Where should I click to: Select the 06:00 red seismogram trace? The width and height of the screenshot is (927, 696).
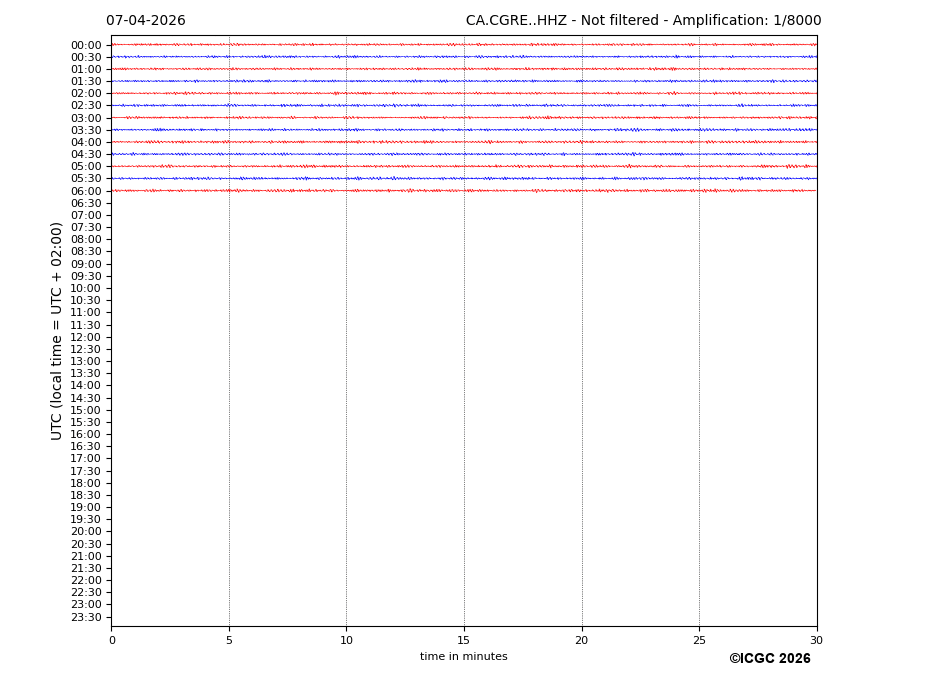click(463, 190)
